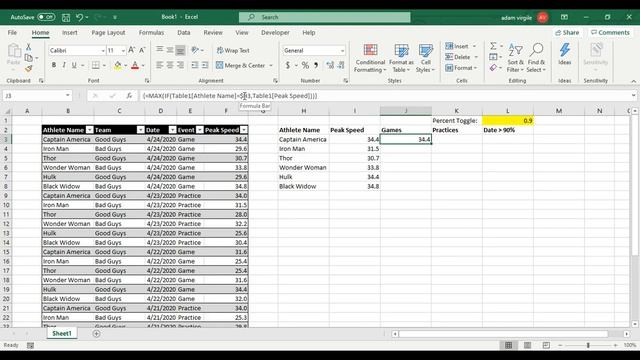Toggle the AutoSave switch
The width and height of the screenshot is (640, 360).
click(x=46, y=17)
